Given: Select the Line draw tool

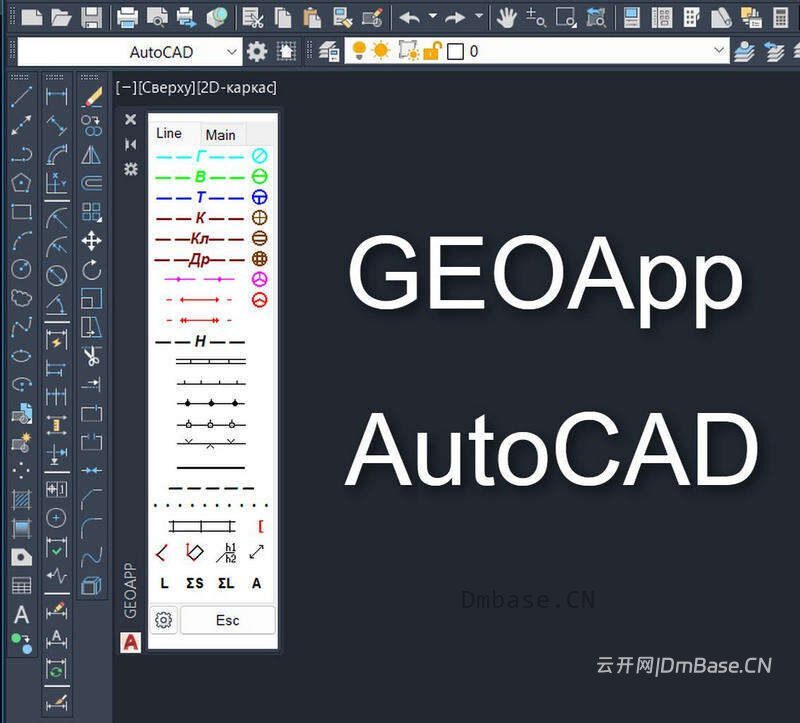Looking at the screenshot, I should [21, 96].
